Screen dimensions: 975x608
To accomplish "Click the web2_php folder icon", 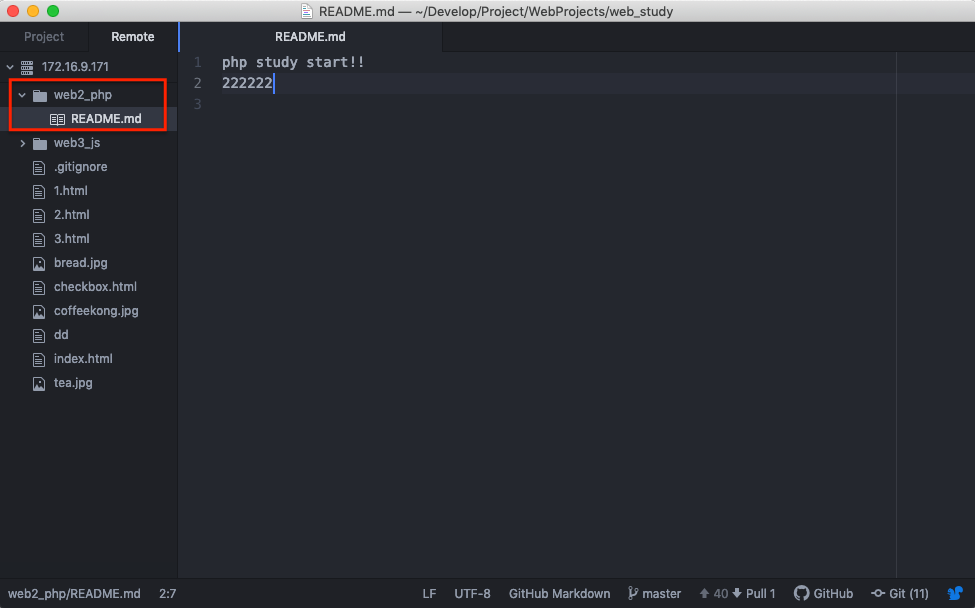I will click(40, 95).
